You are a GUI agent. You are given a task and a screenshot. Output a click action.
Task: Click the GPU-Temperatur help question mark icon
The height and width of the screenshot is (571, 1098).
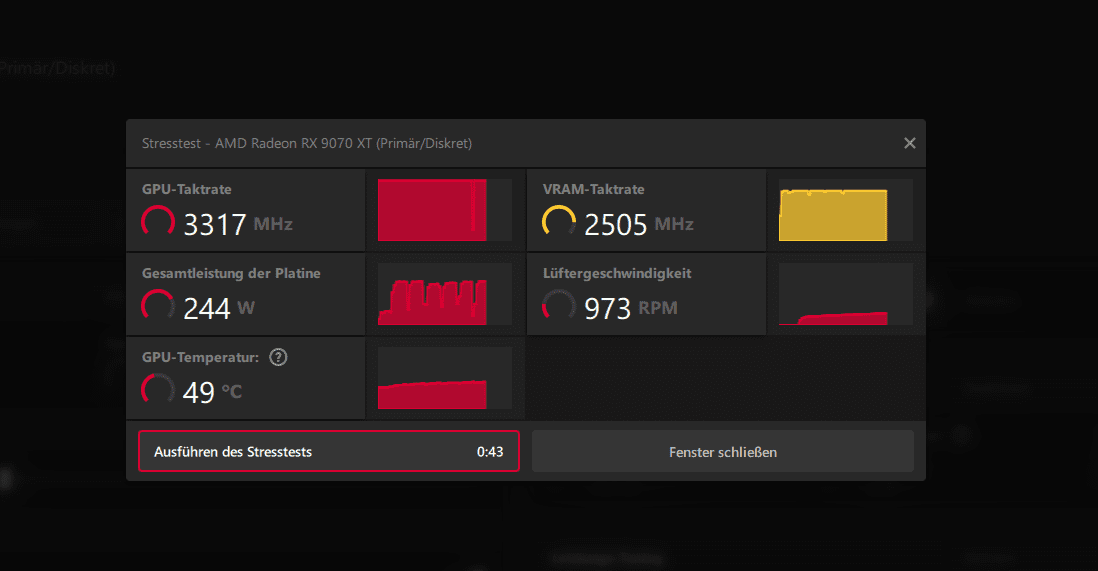coord(278,357)
